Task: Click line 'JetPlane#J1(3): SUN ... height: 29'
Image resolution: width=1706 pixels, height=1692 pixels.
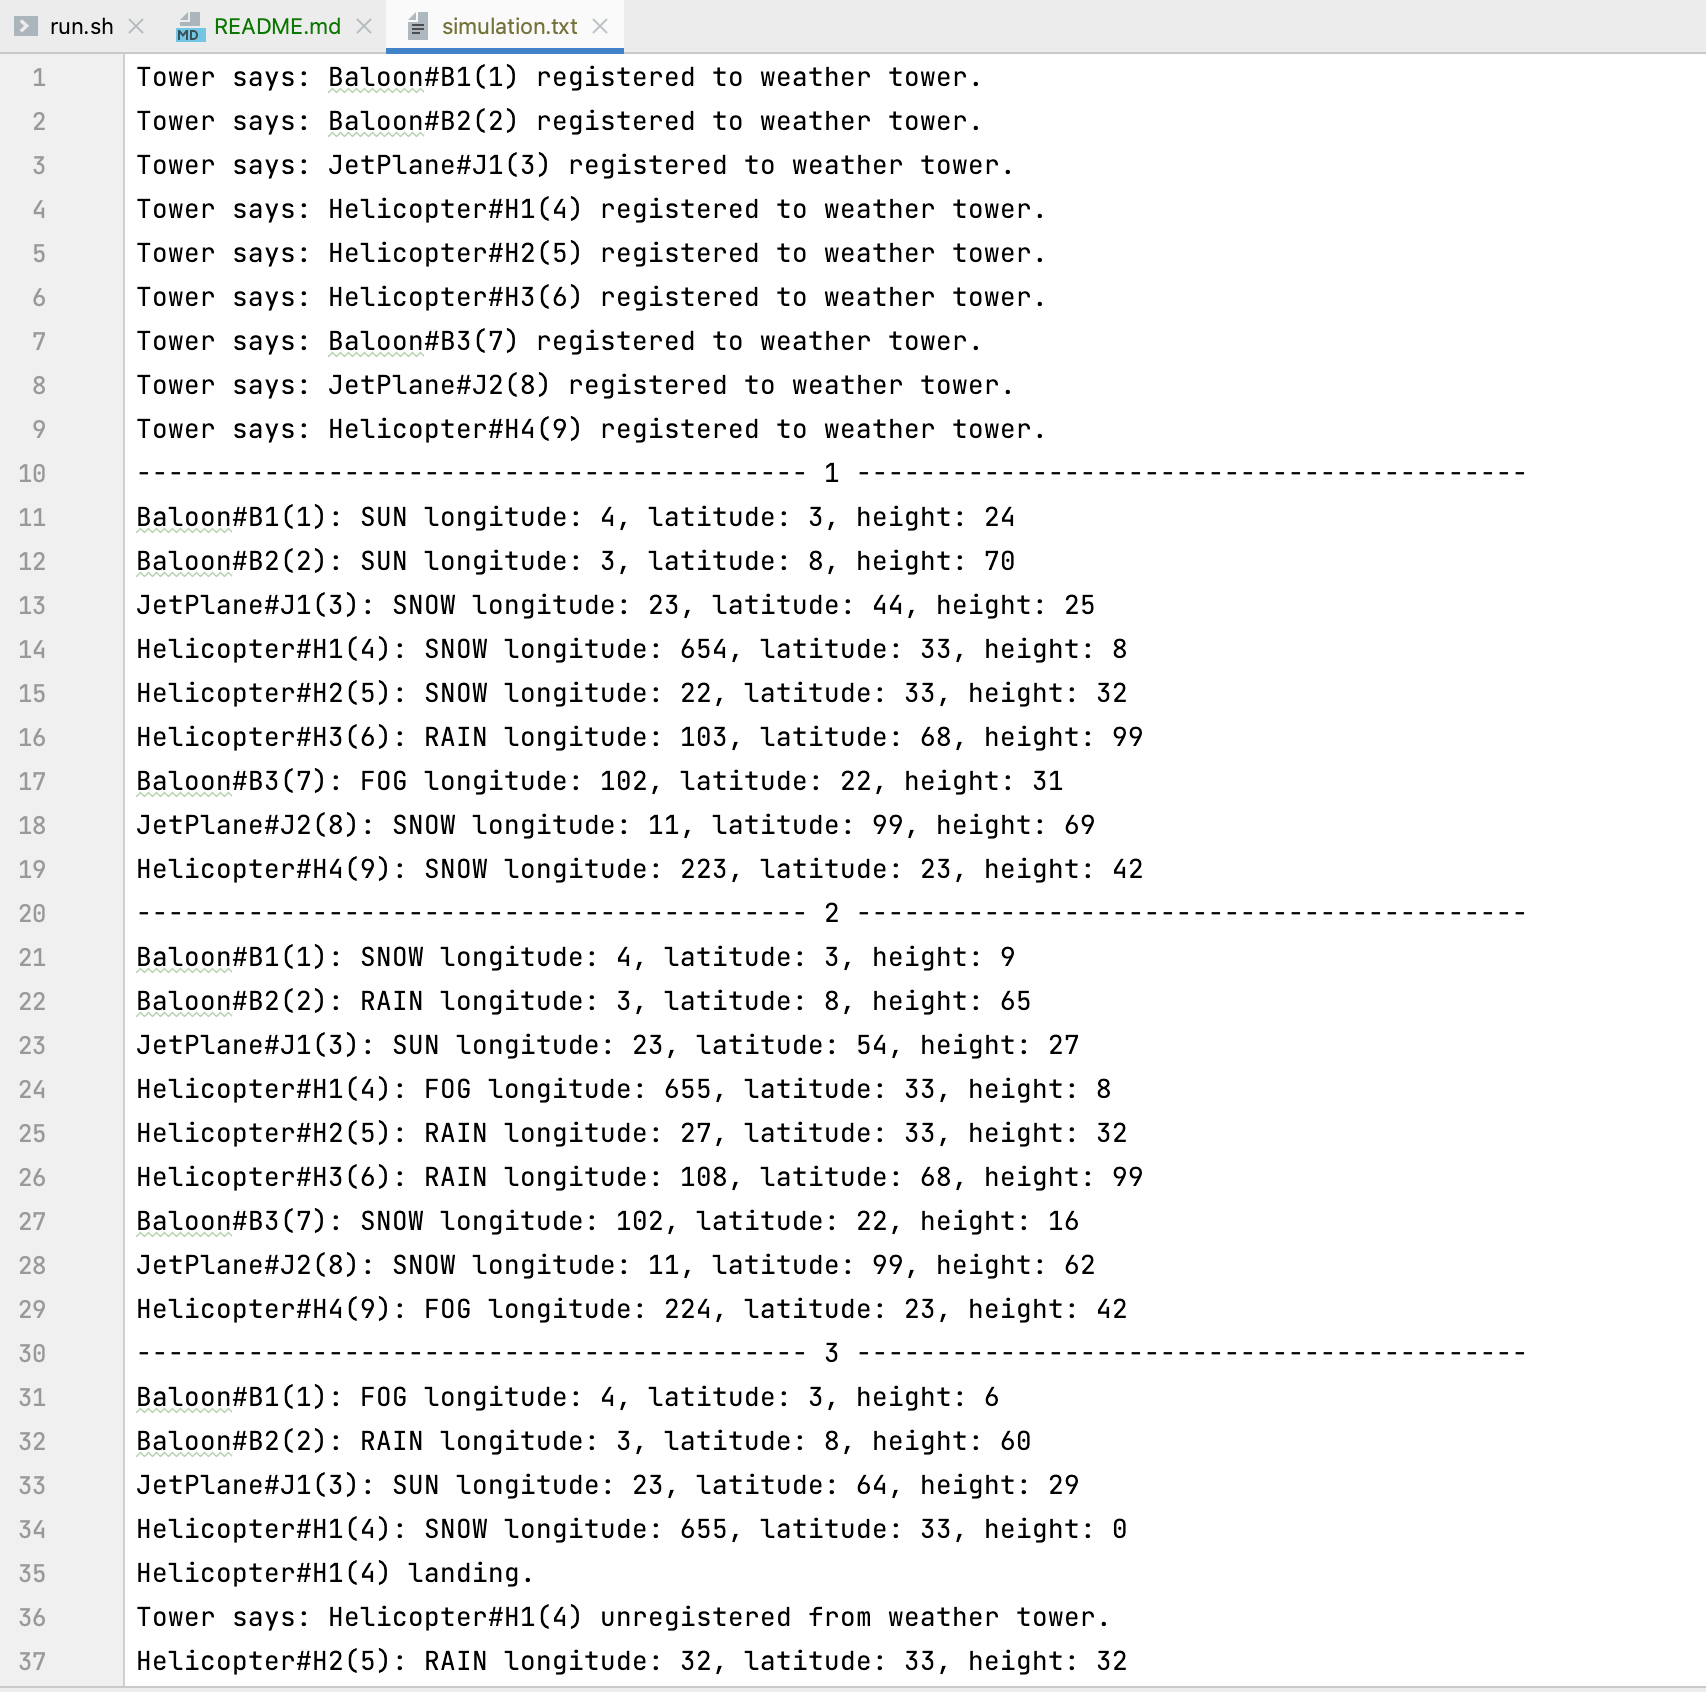Action: [x=608, y=1486]
